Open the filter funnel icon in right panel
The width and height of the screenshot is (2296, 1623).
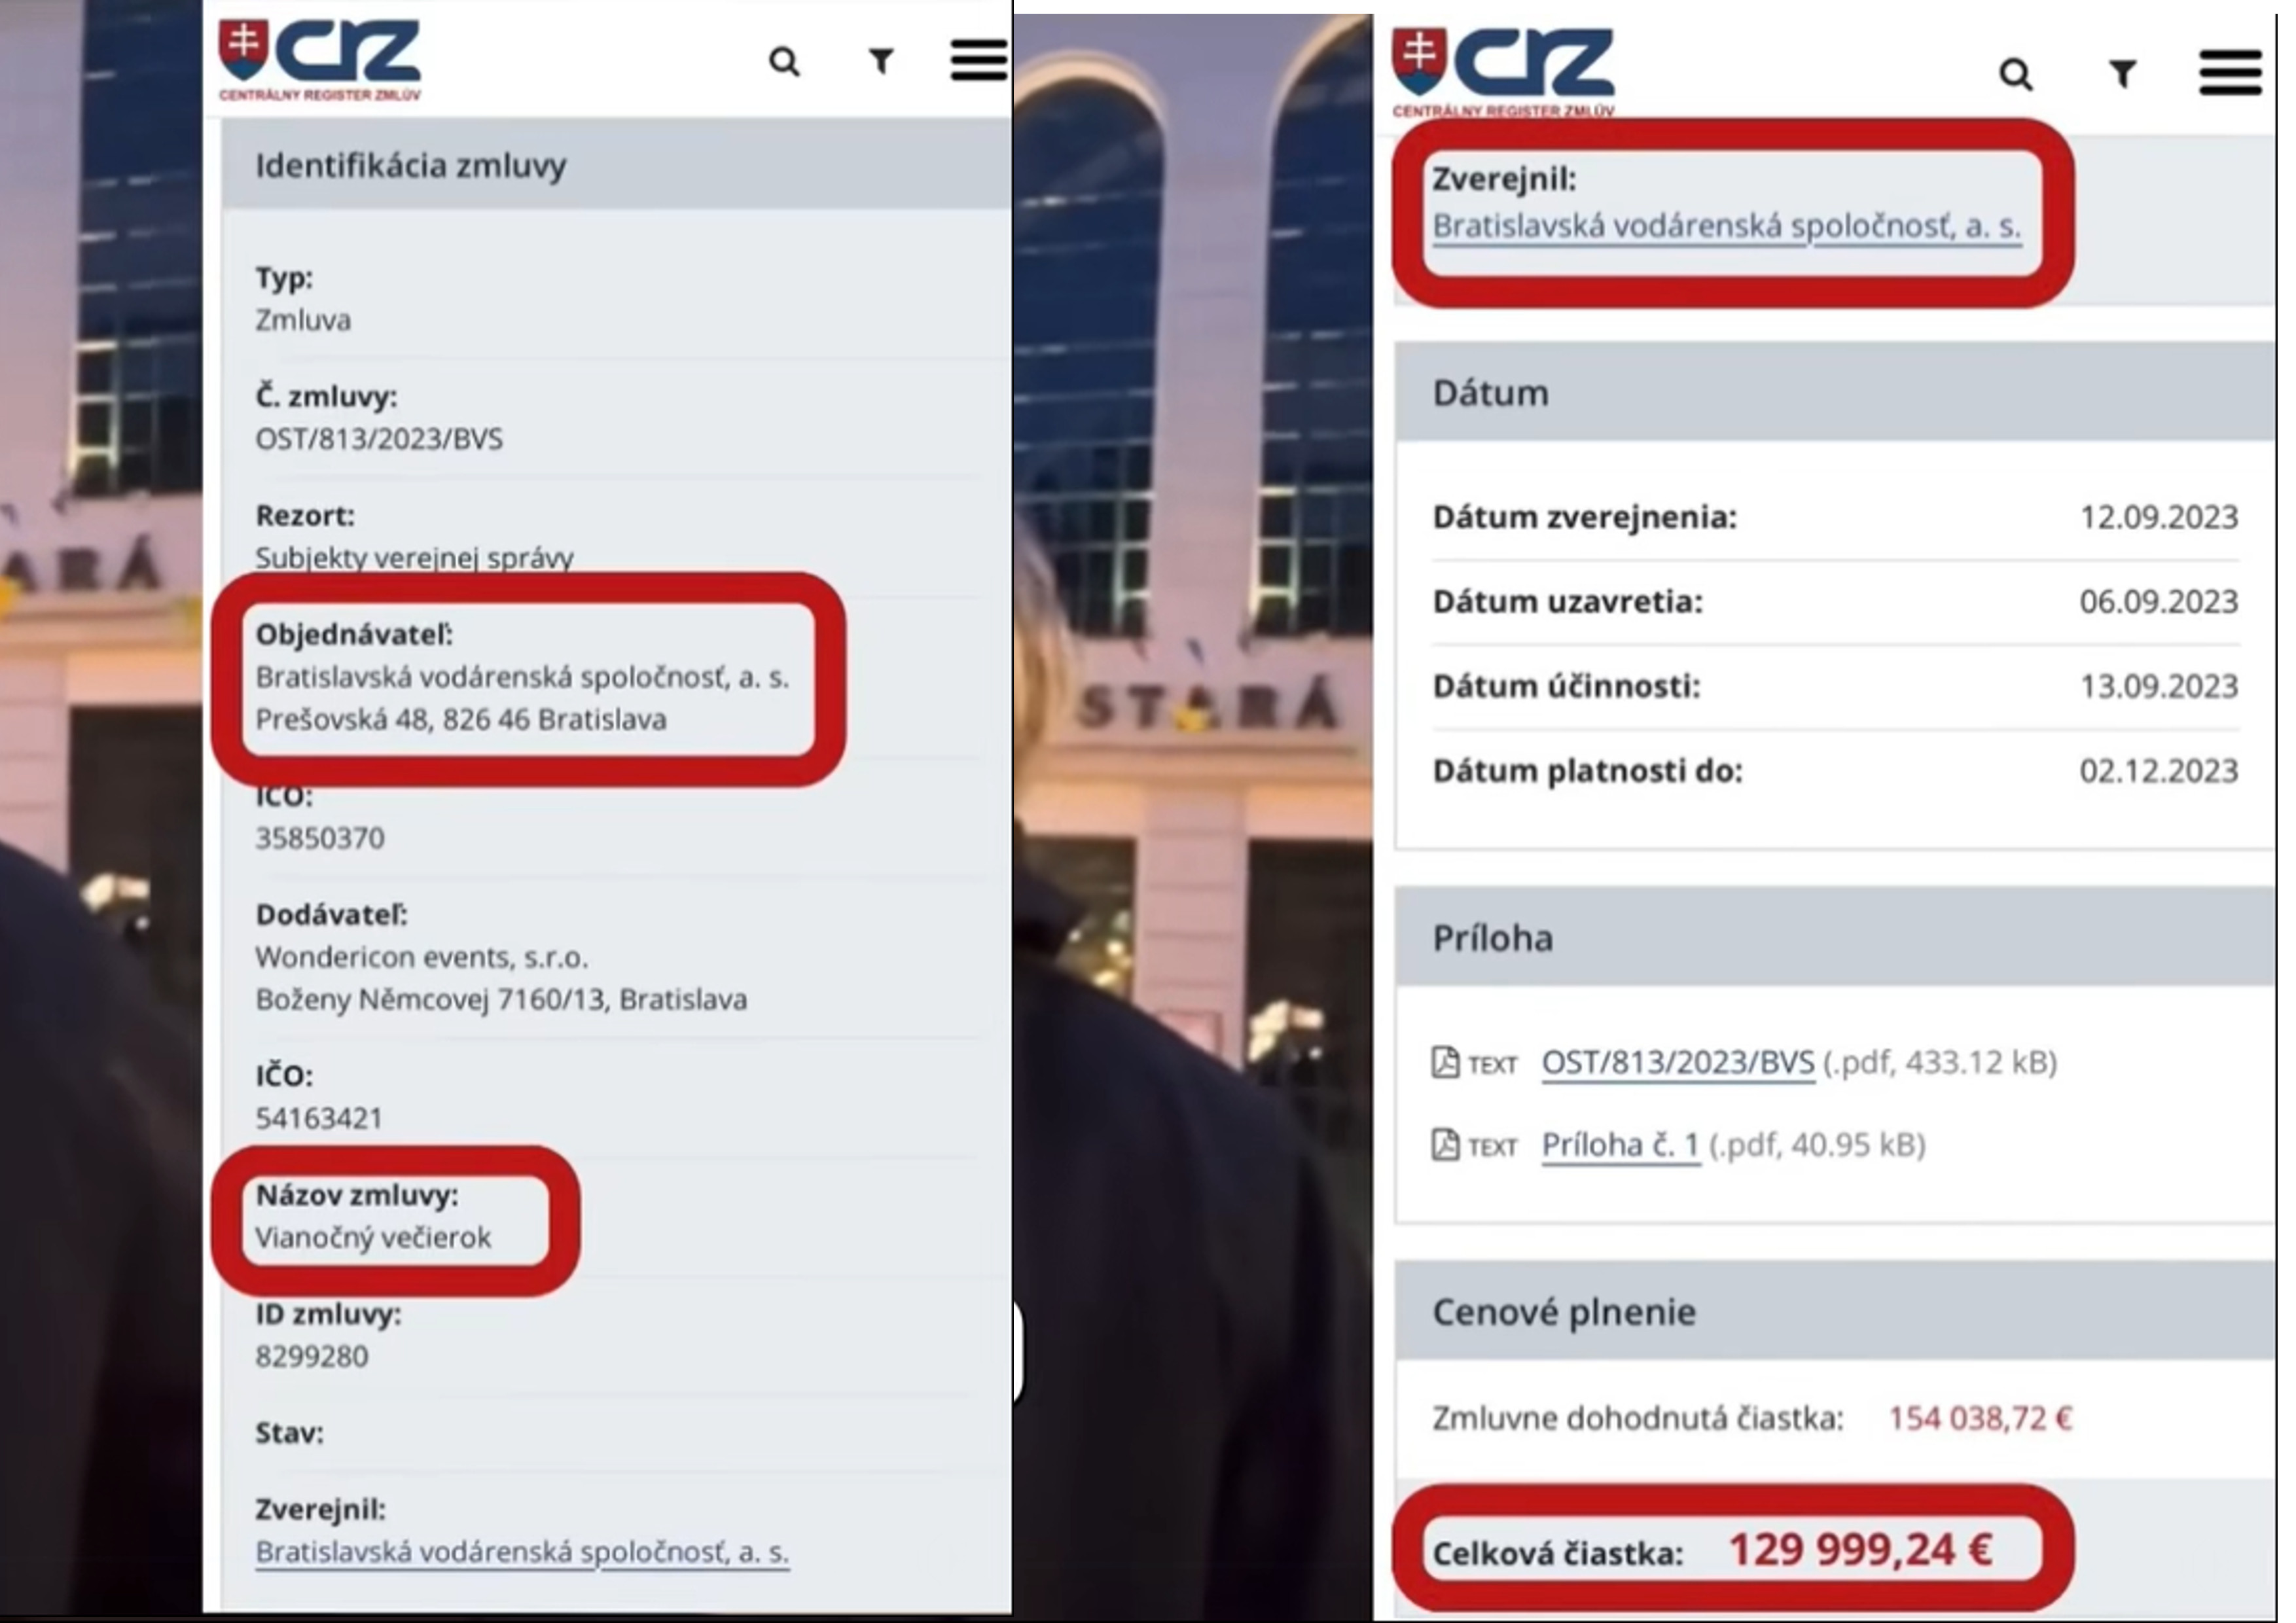coord(2122,73)
